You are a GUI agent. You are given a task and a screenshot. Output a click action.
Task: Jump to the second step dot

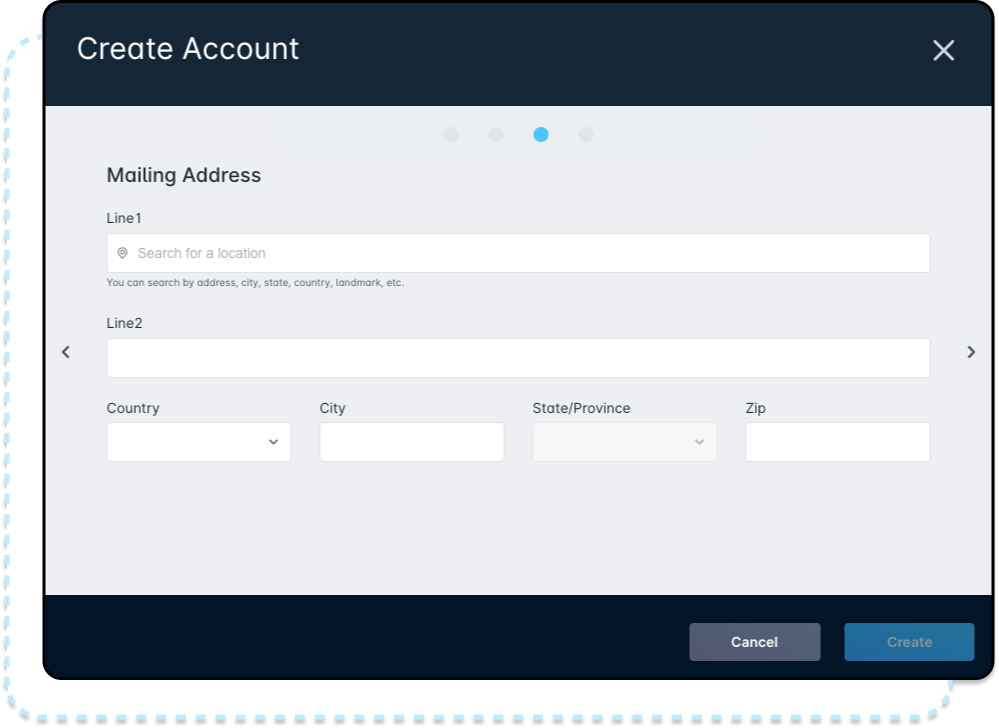[x=496, y=134]
